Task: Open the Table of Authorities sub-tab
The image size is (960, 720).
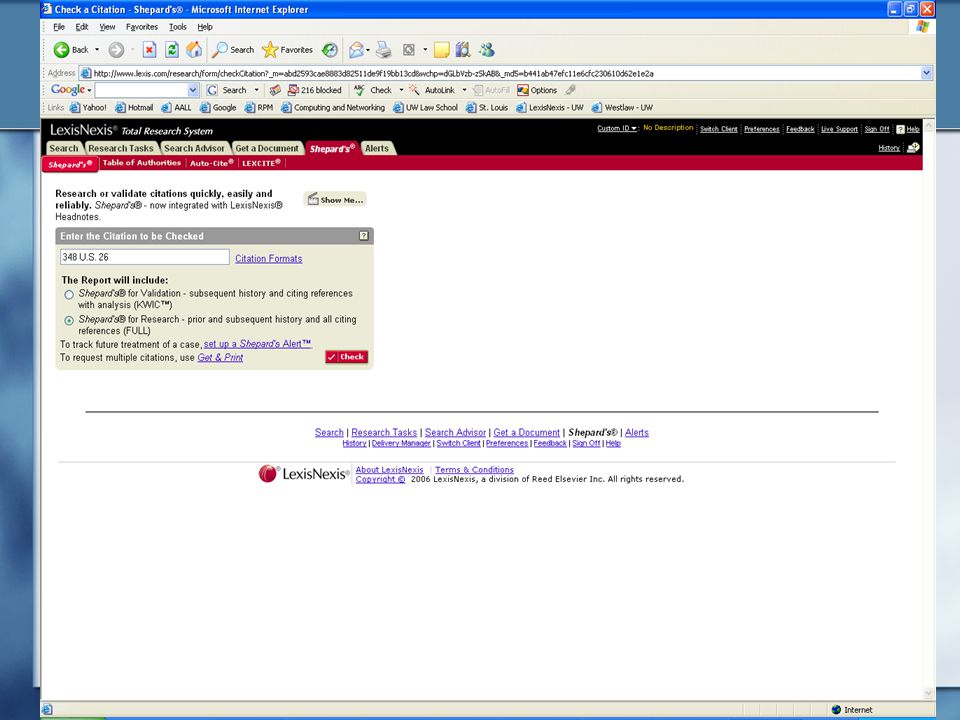Action: [141, 163]
